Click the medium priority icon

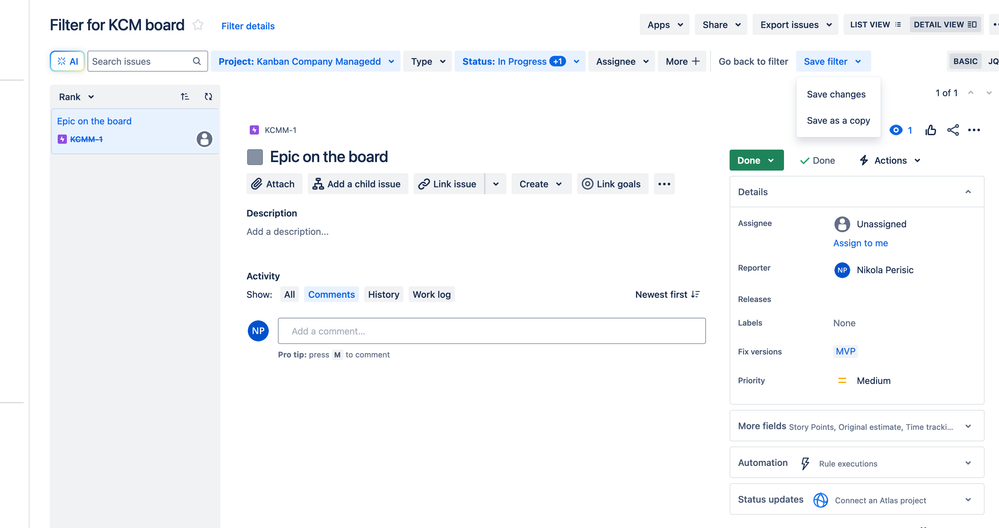point(842,381)
